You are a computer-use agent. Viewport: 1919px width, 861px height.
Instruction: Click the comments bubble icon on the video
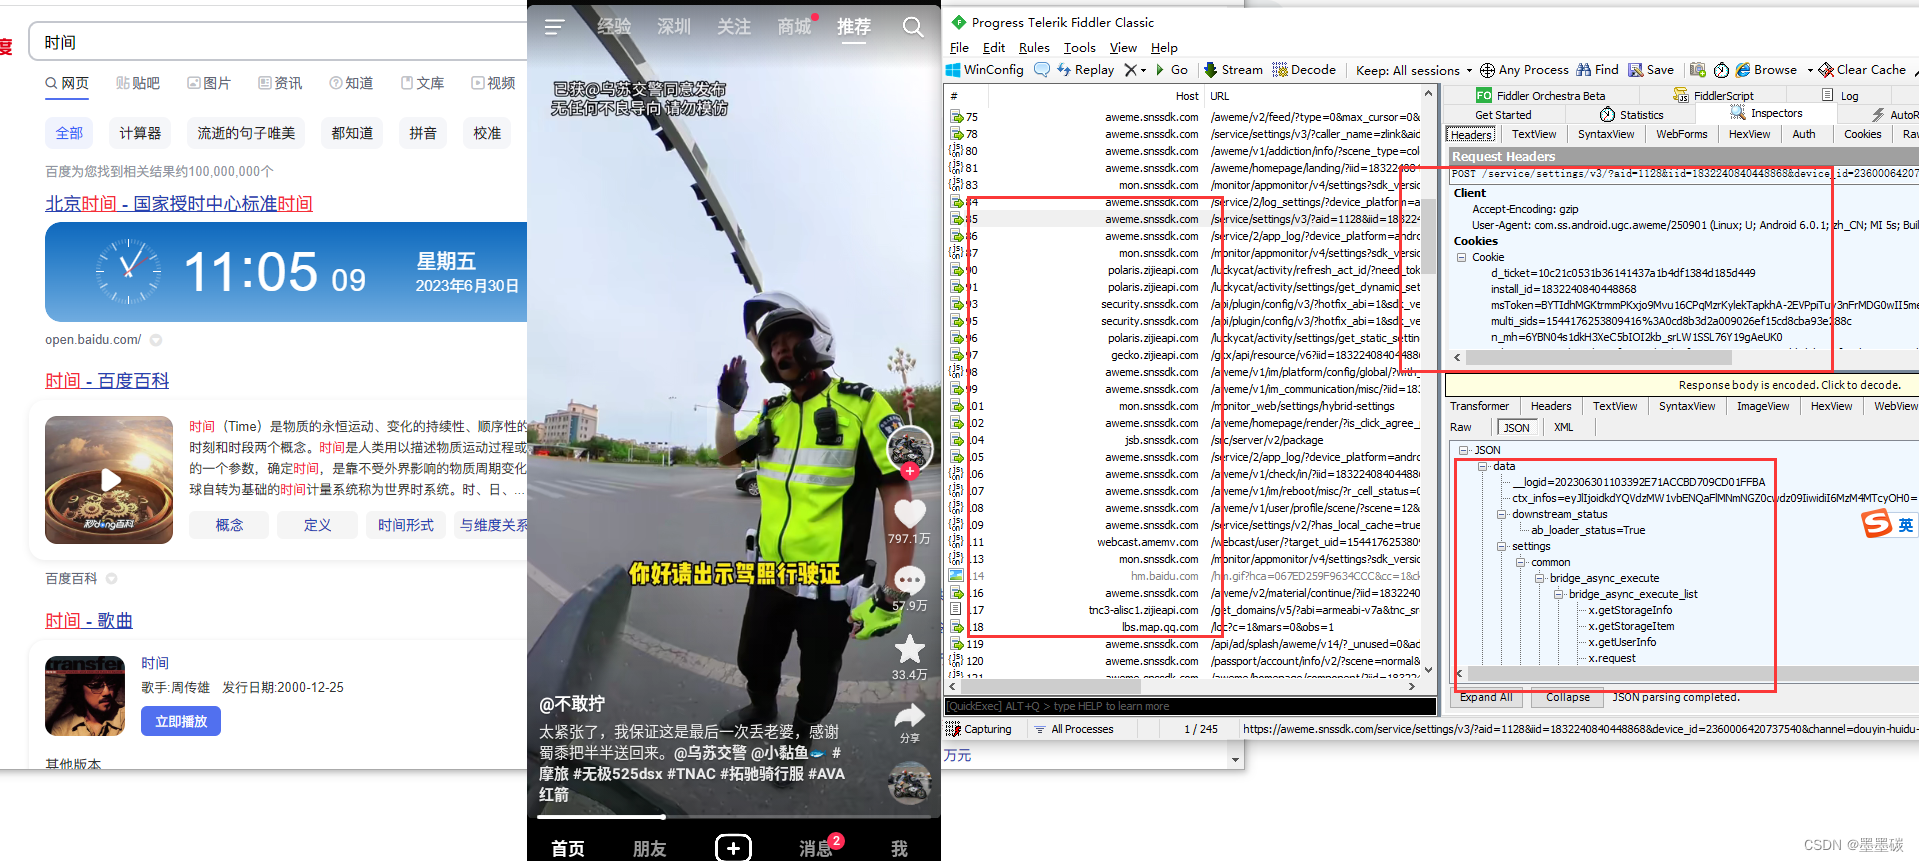(x=909, y=580)
